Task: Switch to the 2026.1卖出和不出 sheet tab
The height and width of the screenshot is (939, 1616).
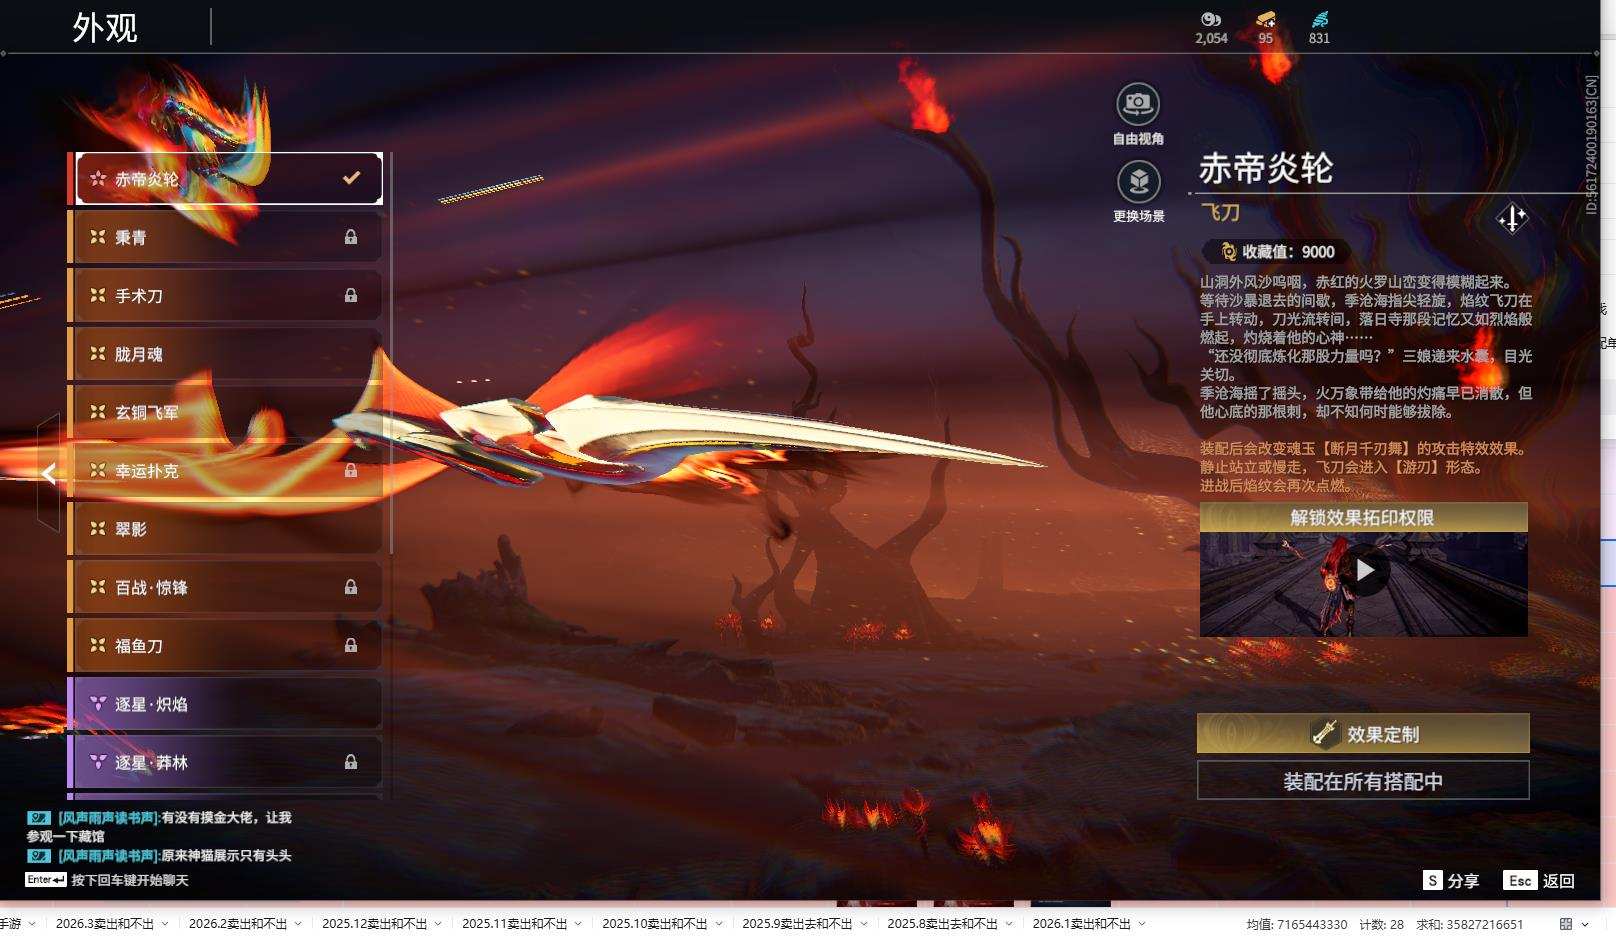Action: click(1083, 923)
